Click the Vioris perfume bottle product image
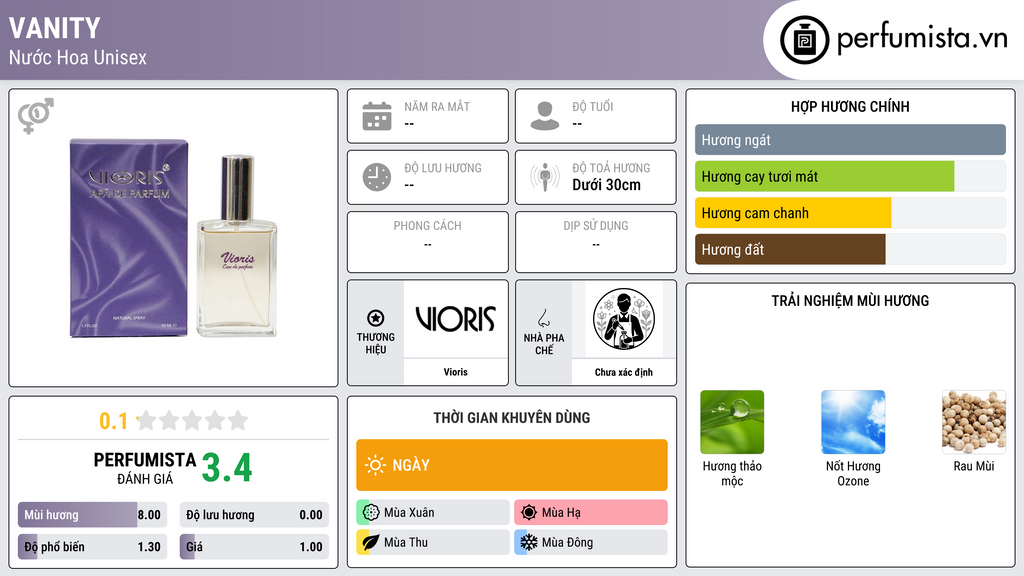Viewport: 1024px width, 576px height. pos(174,238)
